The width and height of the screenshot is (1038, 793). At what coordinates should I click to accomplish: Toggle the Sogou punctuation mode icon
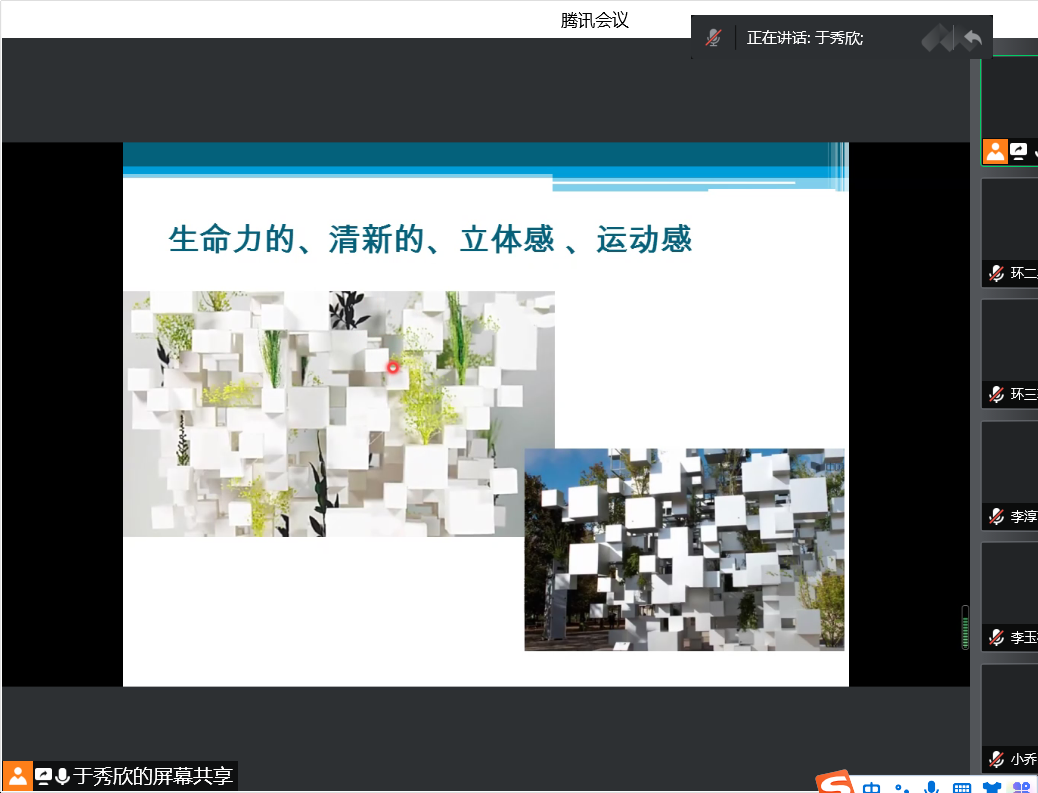click(x=902, y=788)
